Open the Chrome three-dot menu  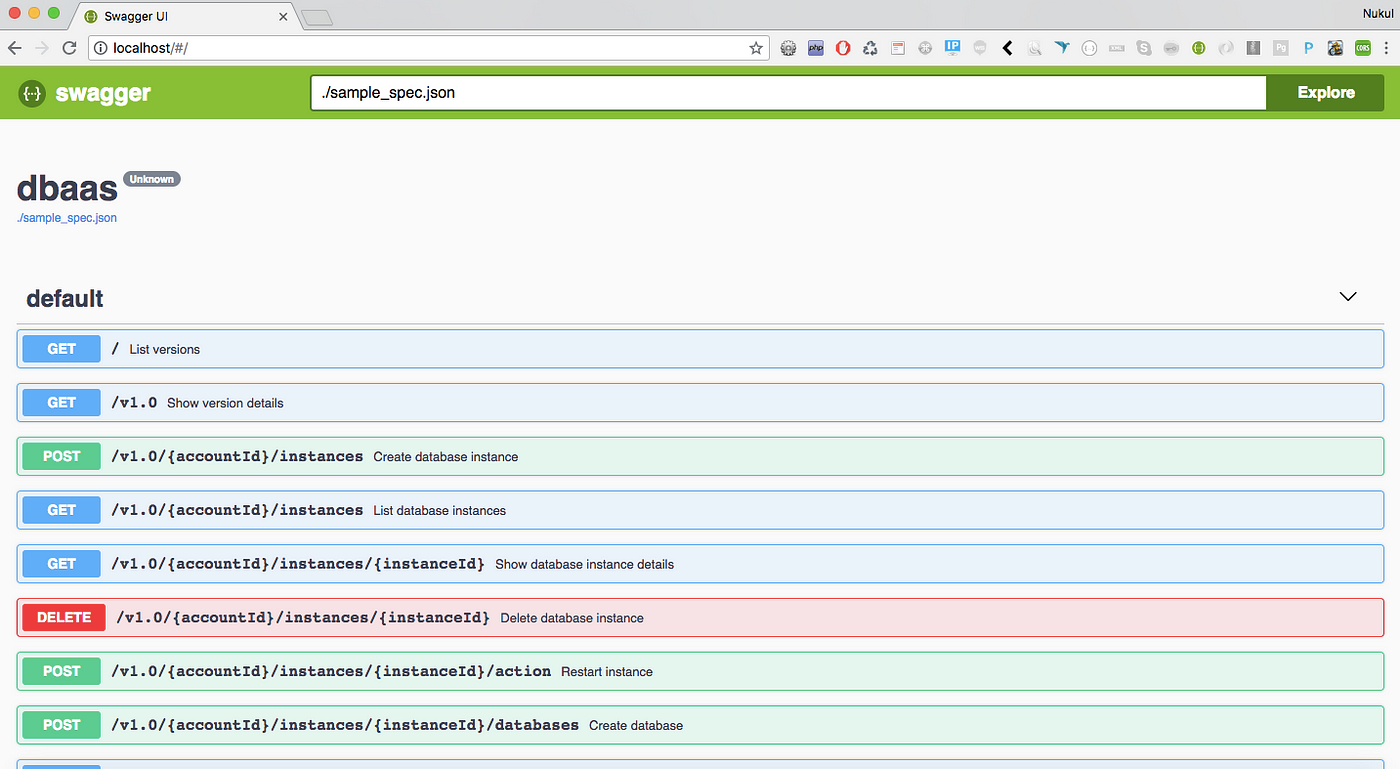click(x=1386, y=48)
